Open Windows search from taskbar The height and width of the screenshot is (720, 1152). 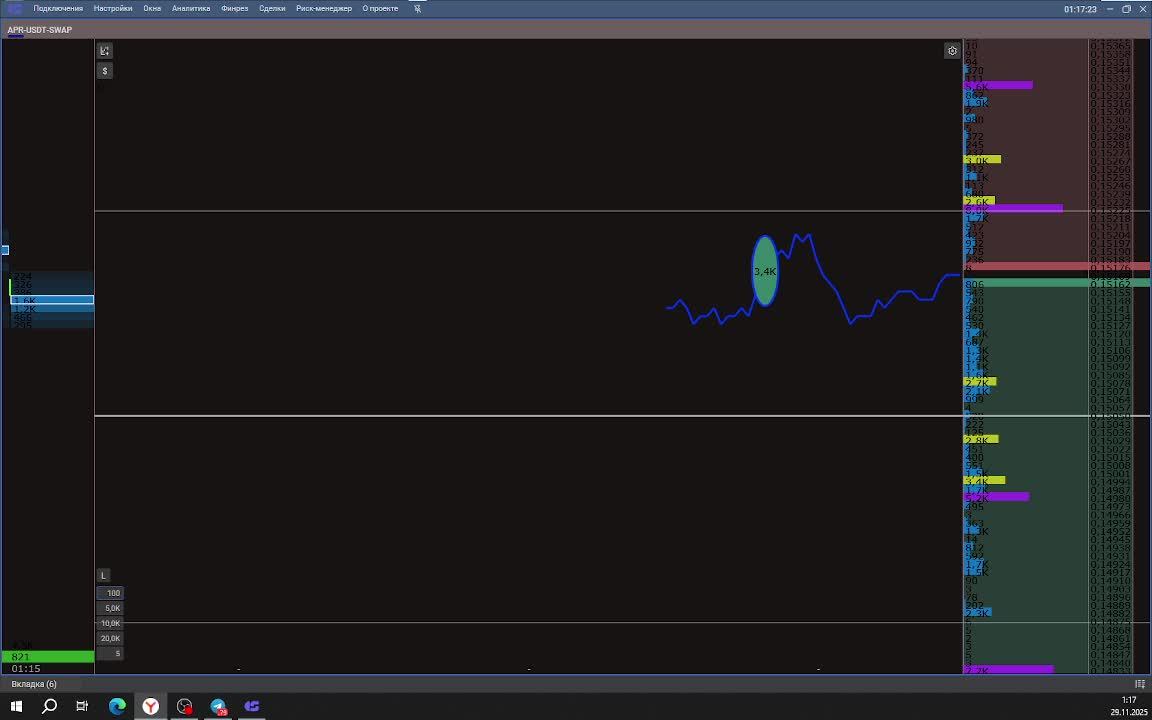coord(49,707)
